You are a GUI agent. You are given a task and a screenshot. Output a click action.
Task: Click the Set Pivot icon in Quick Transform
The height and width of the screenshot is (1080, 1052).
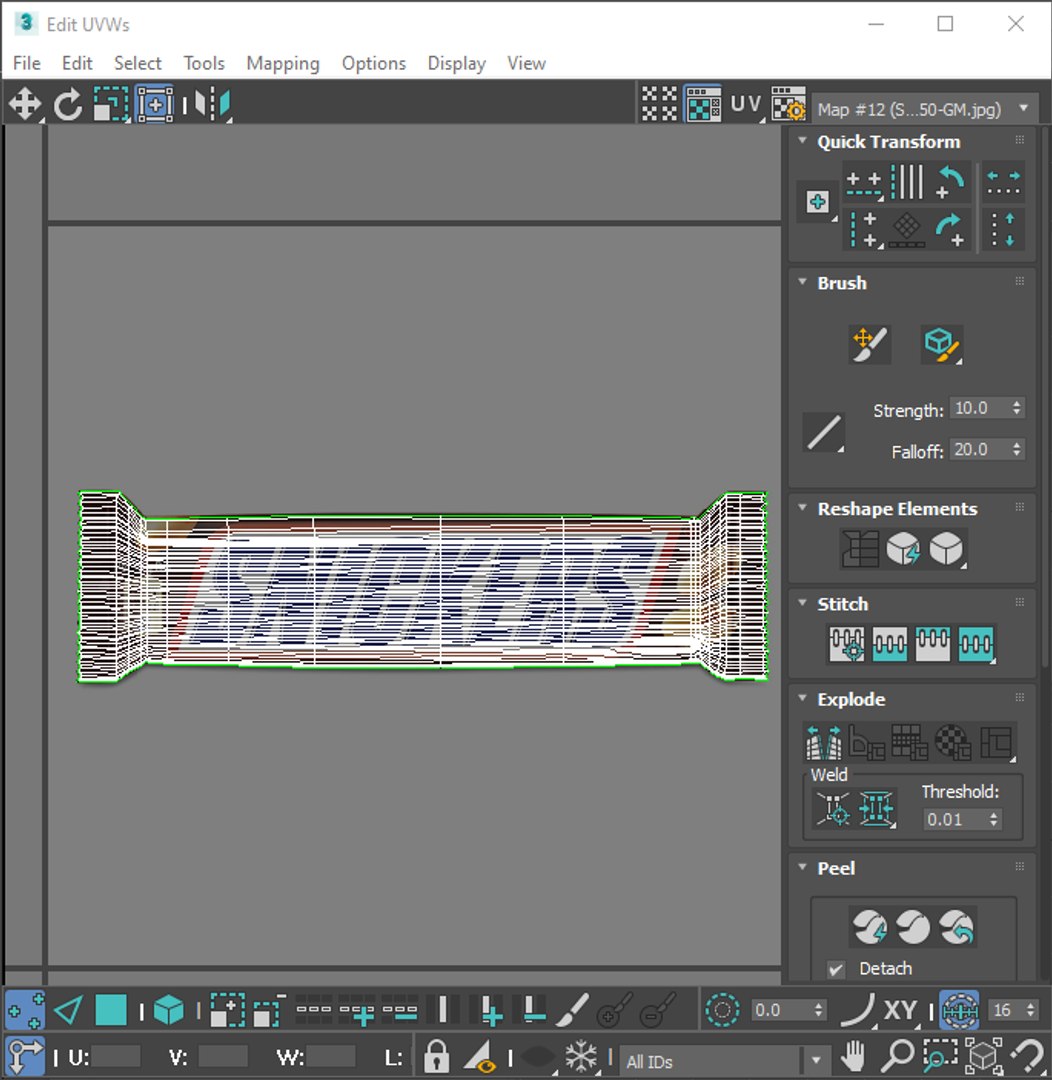(x=818, y=202)
